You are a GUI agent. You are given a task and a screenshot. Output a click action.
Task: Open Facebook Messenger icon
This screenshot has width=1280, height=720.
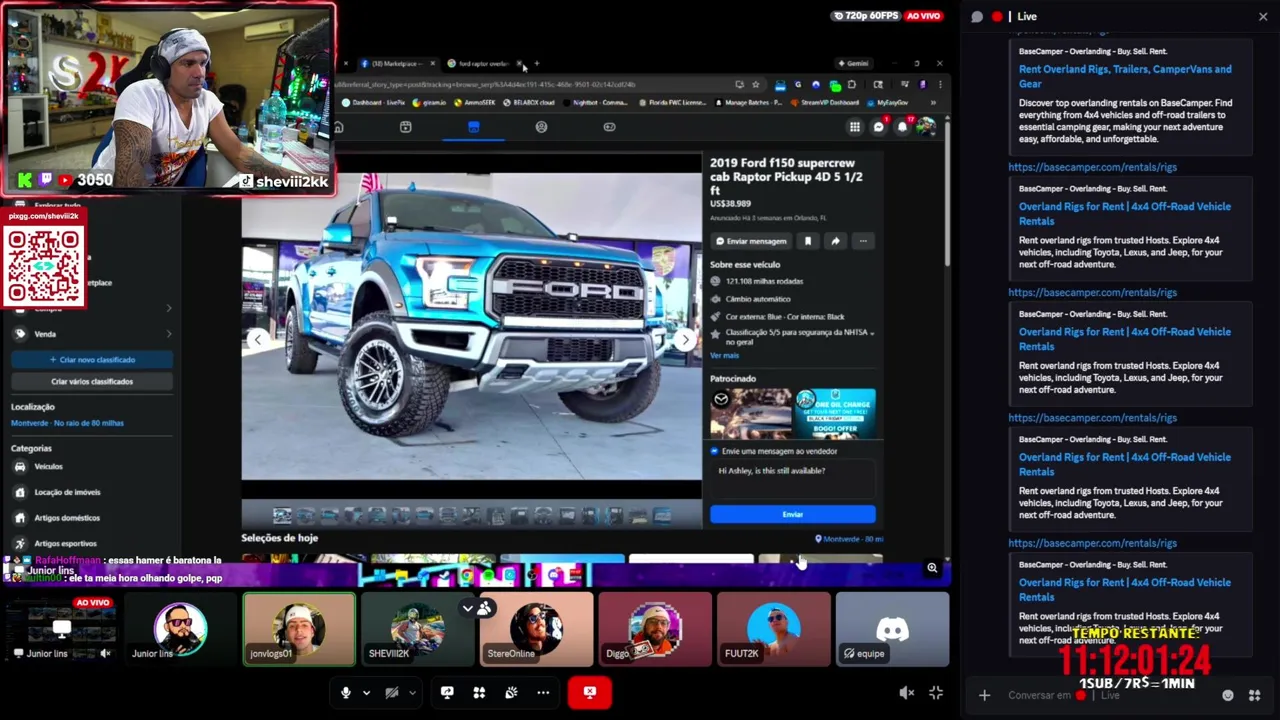click(x=879, y=127)
